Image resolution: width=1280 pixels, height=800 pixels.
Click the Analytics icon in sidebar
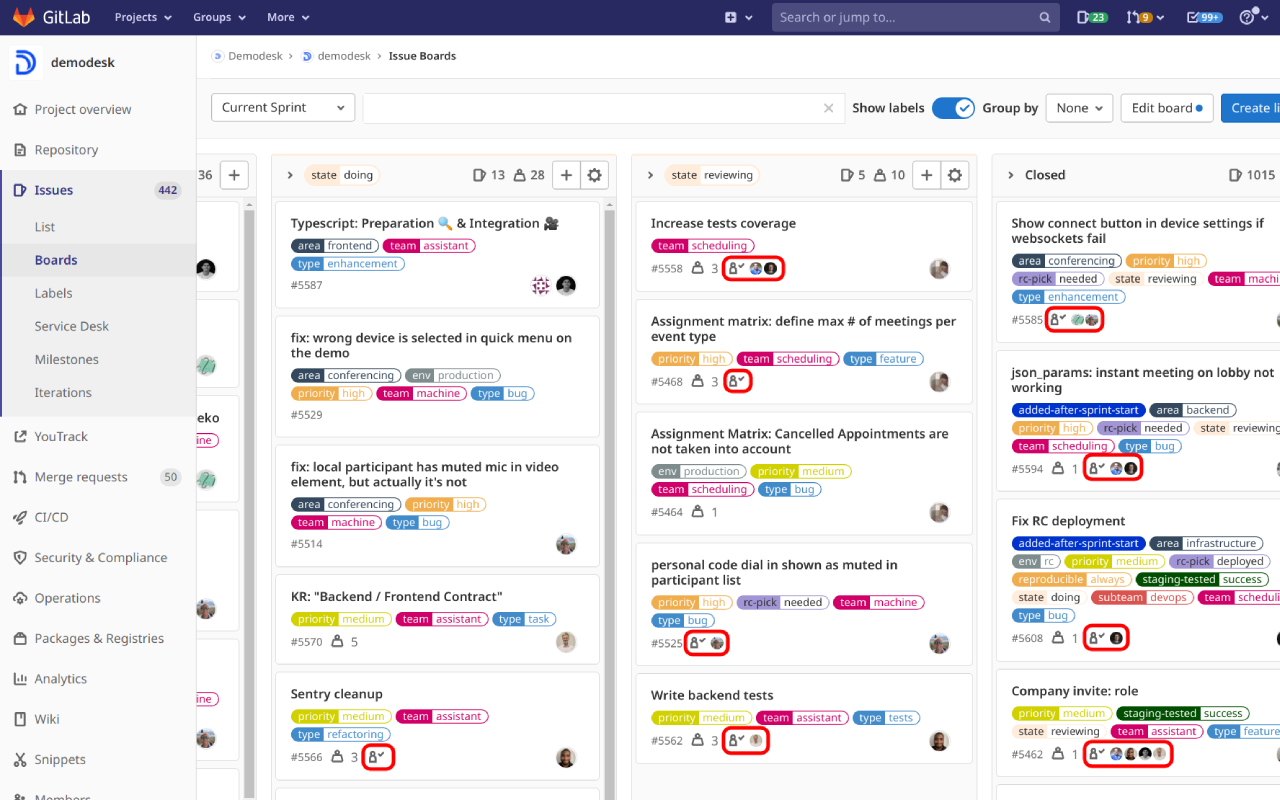click(20, 678)
